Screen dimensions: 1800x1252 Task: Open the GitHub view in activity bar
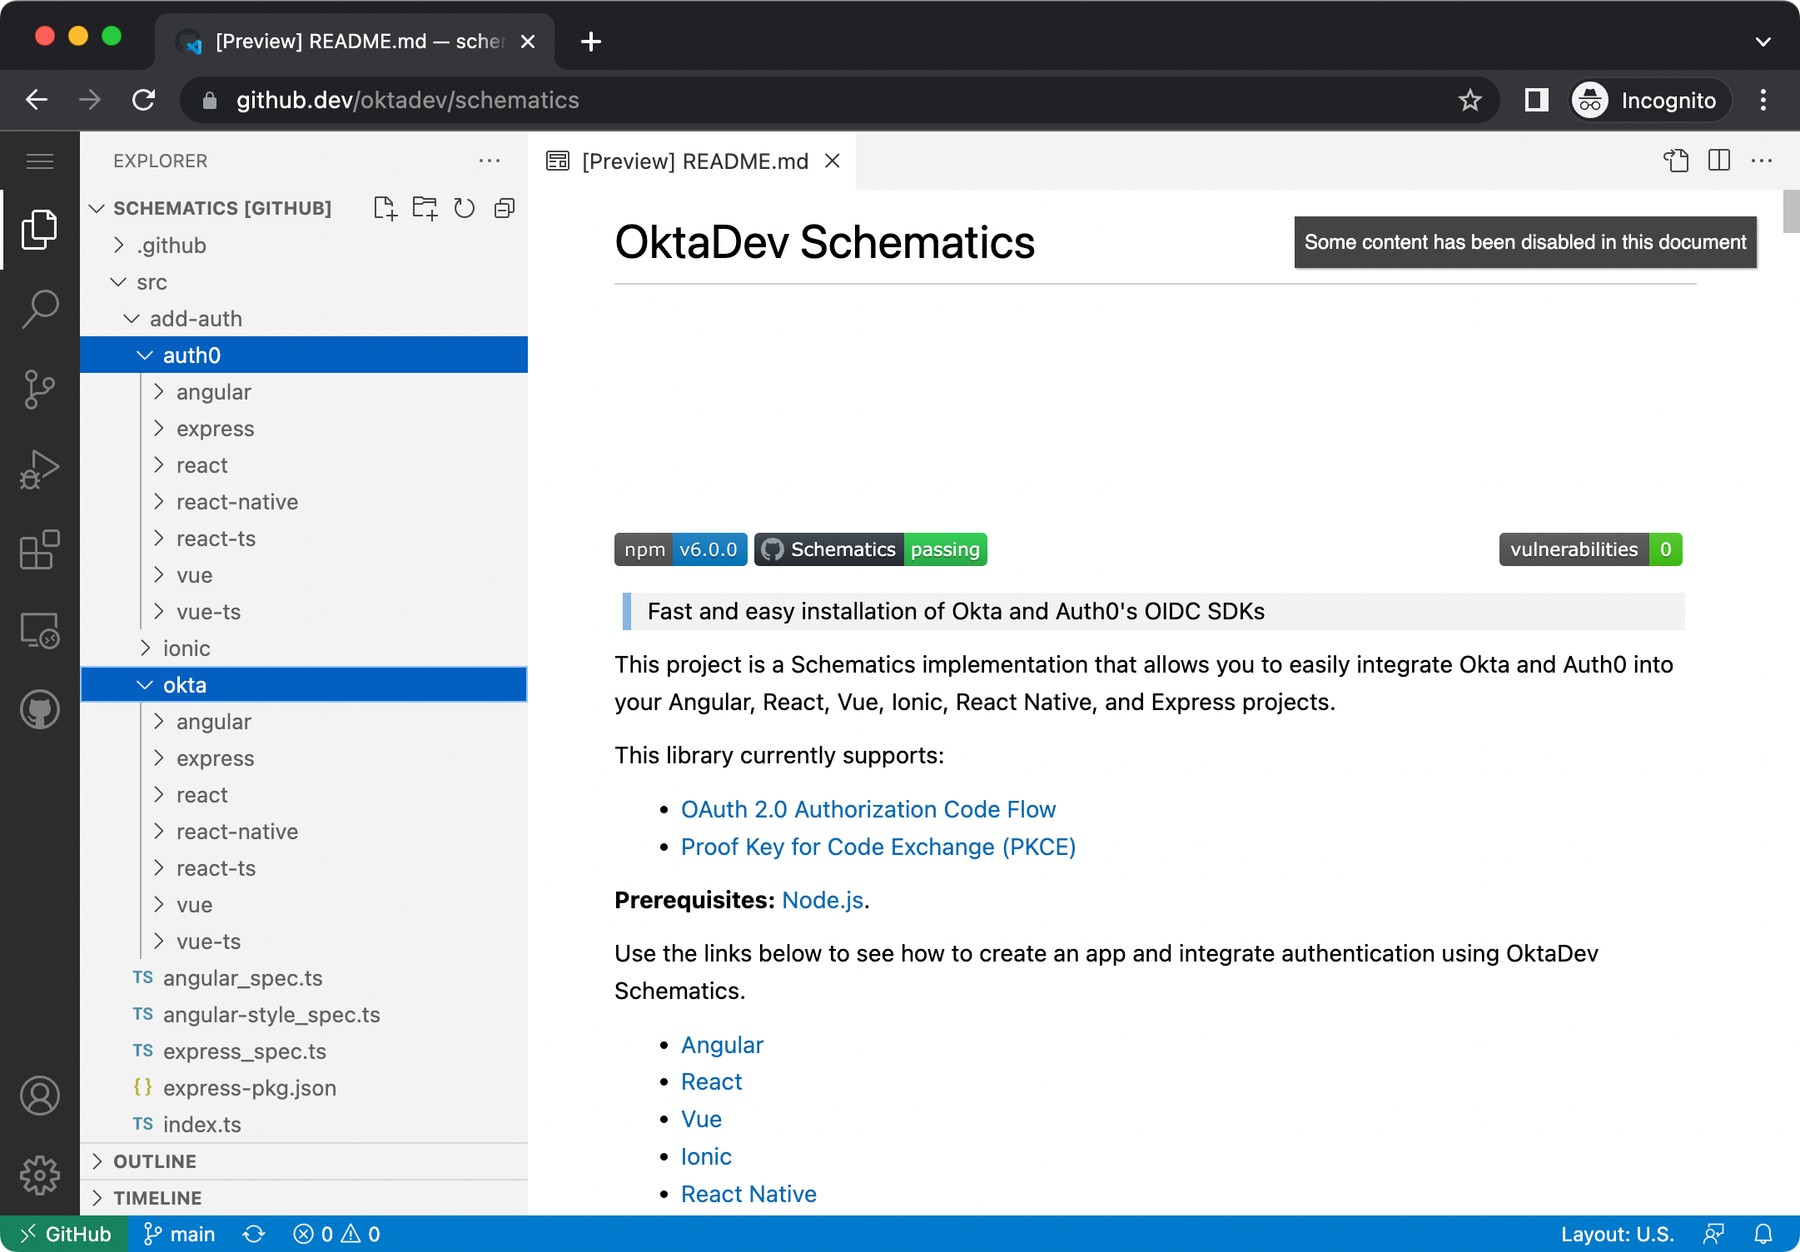40,710
